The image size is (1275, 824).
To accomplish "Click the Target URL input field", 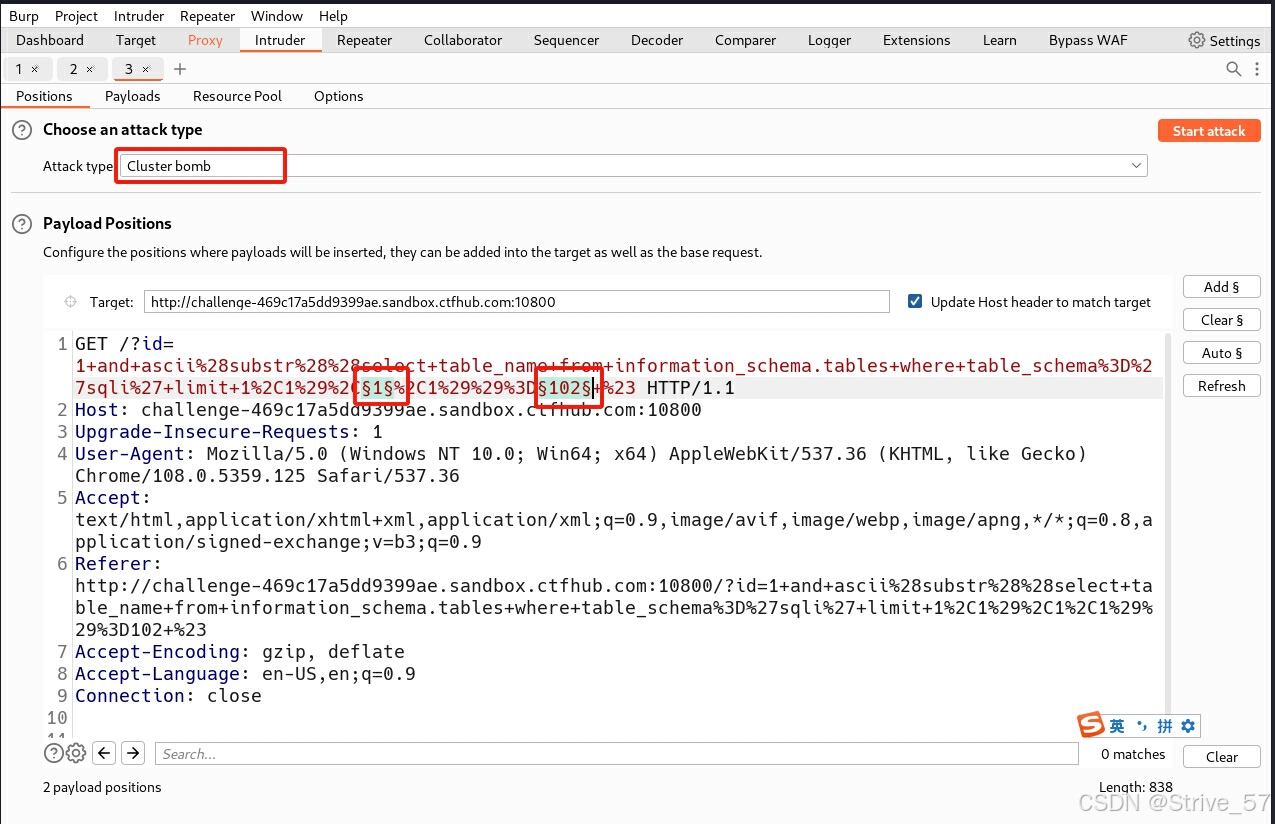I will (516, 302).
